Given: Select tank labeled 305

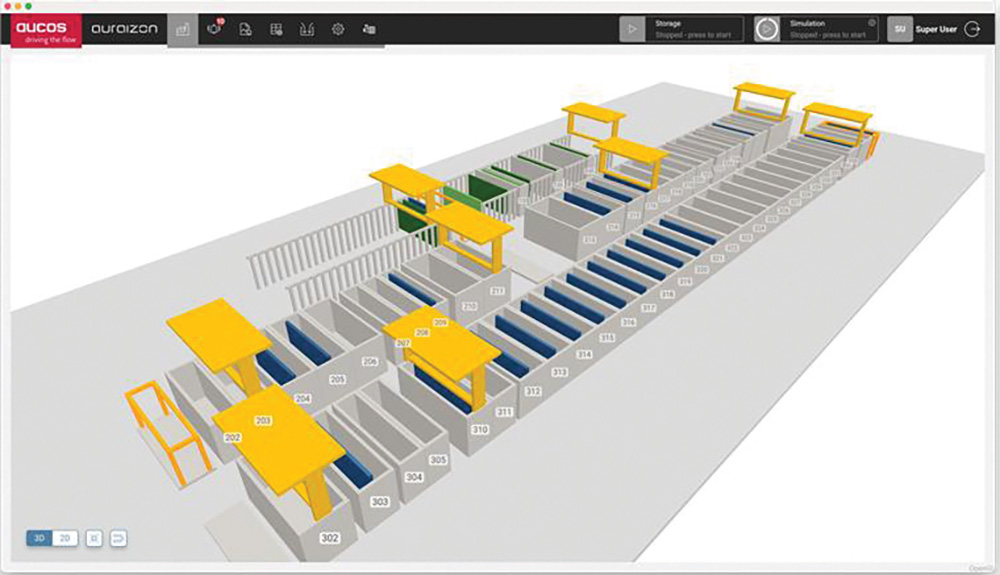Looking at the screenshot, I should click(438, 460).
